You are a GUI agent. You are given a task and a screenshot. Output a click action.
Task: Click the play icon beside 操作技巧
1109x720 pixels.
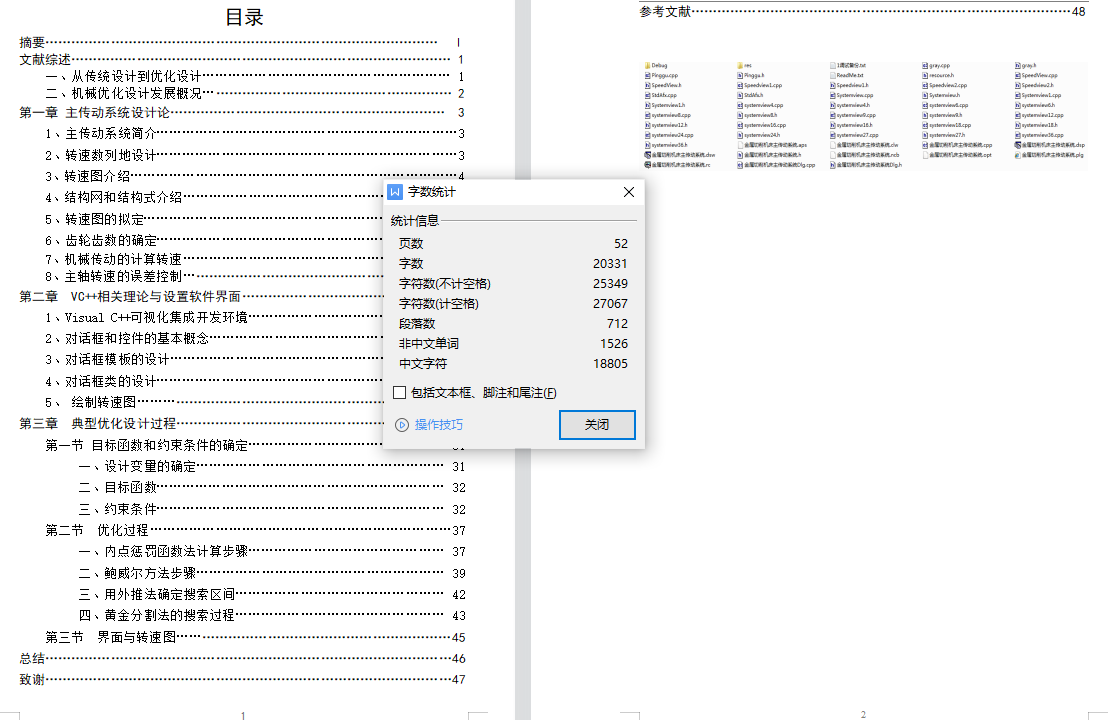click(x=402, y=424)
